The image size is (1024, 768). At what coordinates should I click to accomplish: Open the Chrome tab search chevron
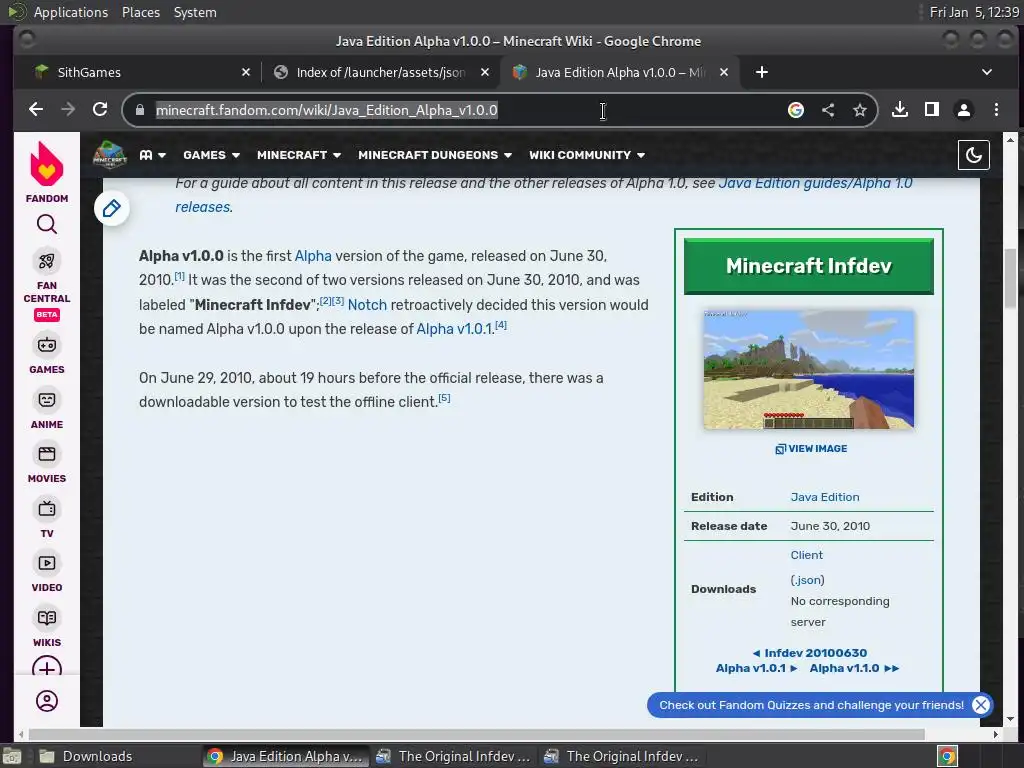[x=987, y=72]
